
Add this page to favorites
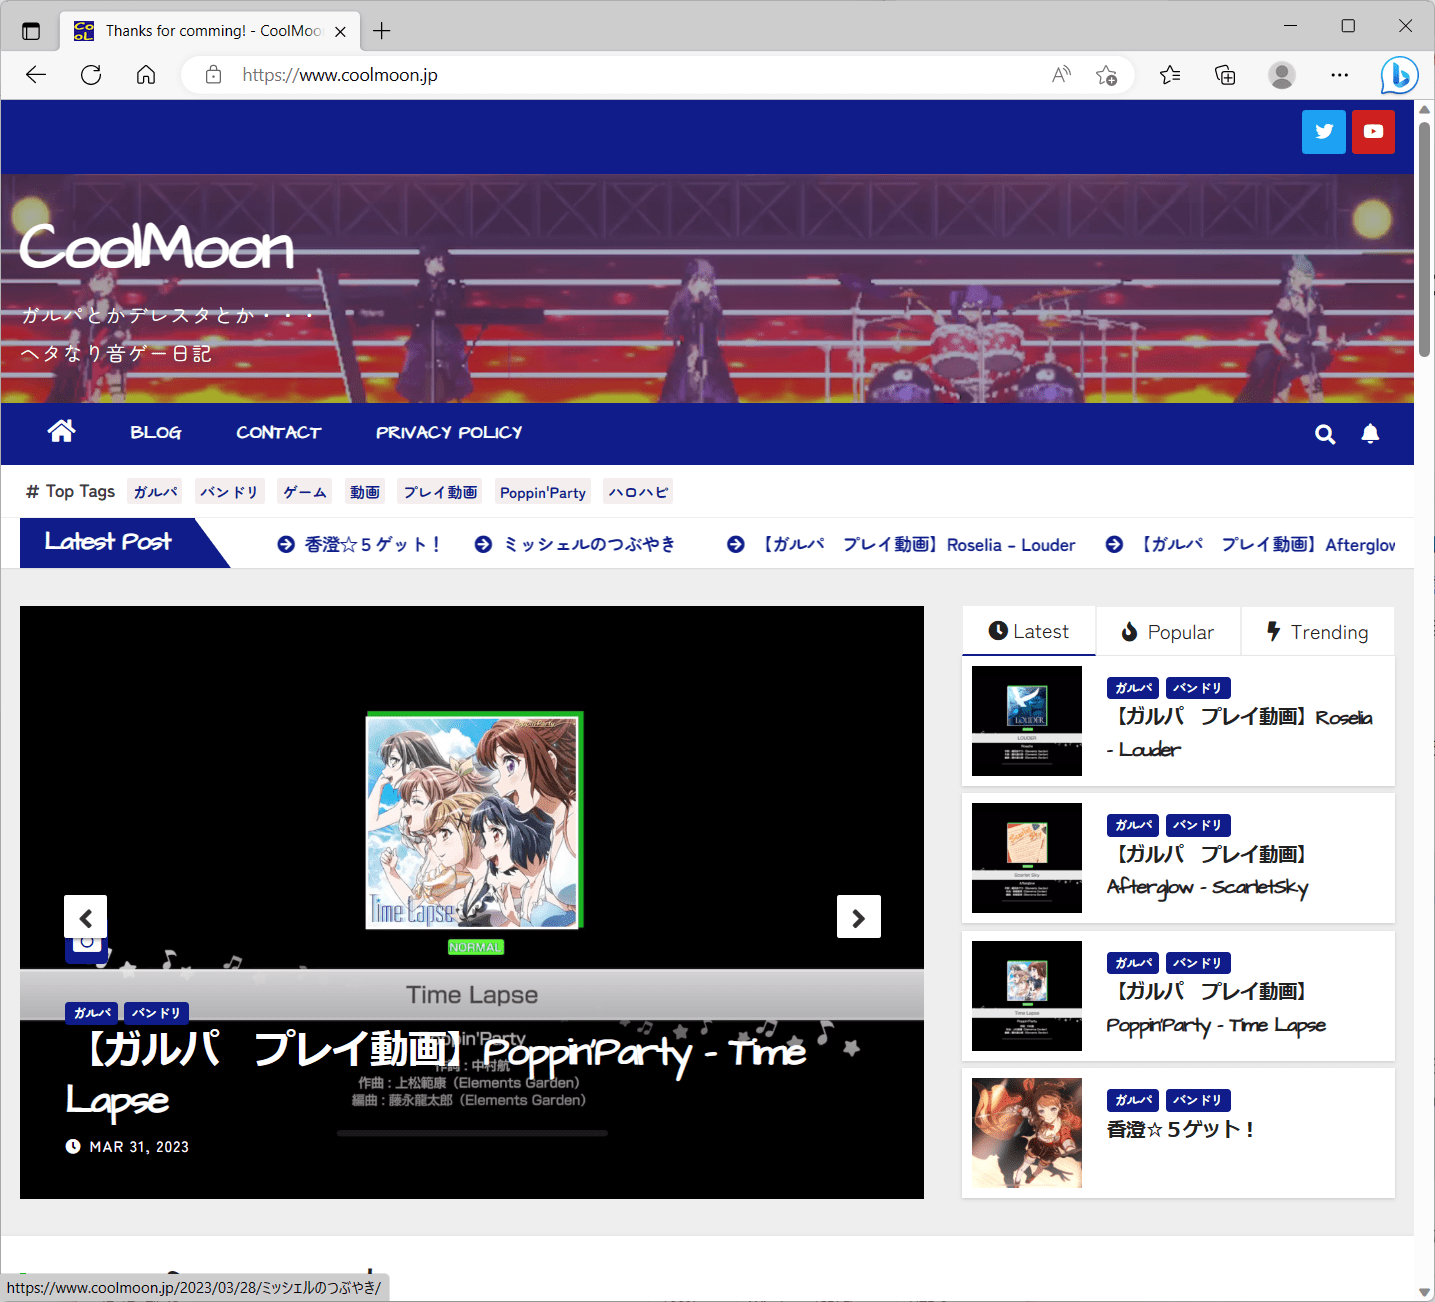pyautogui.click(x=1106, y=75)
